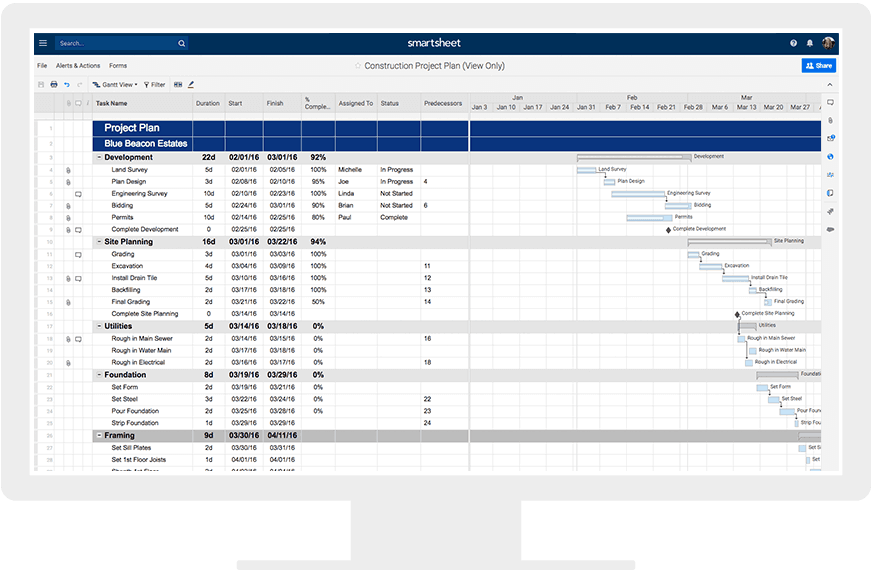This screenshot has width=873, height=573.
Task: Open the Alerts & Actions menu
Action: (x=78, y=66)
